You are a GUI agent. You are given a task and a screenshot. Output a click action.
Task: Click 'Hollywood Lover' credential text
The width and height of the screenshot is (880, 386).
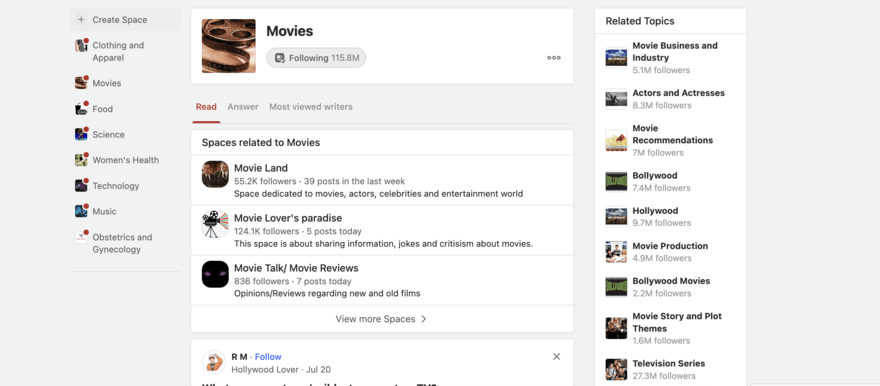tap(265, 369)
